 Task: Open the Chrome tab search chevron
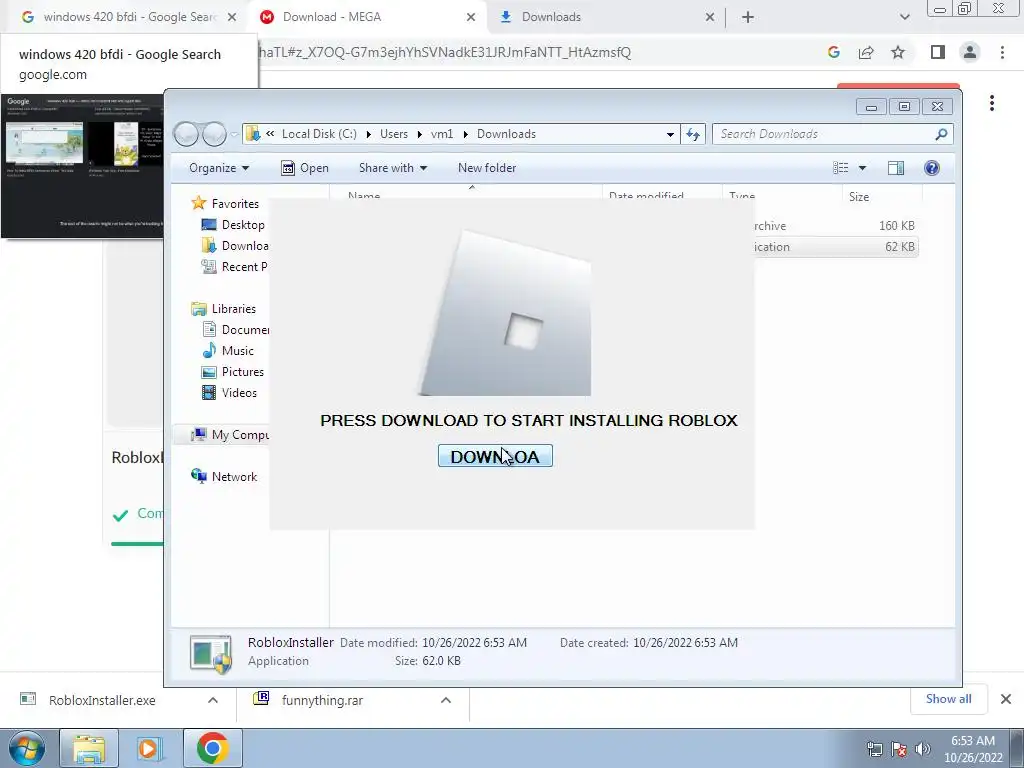point(904,17)
